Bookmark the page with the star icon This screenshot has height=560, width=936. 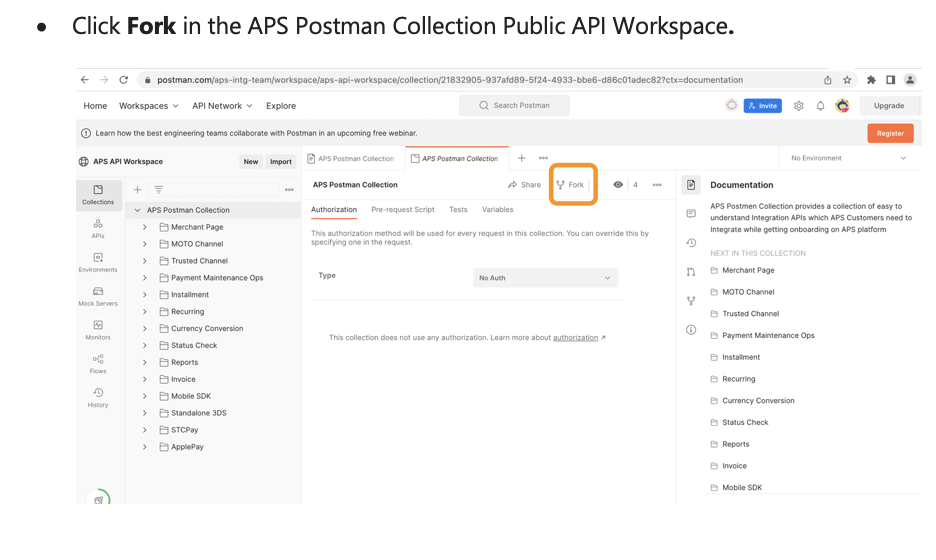coord(846,79)
